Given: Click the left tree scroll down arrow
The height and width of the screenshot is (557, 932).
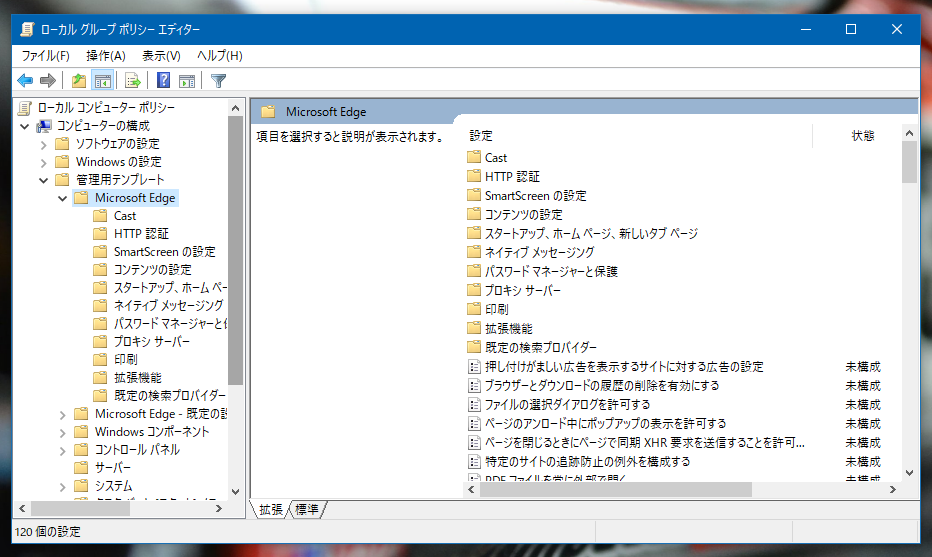Looking at the screenshot, I should 235,492.
